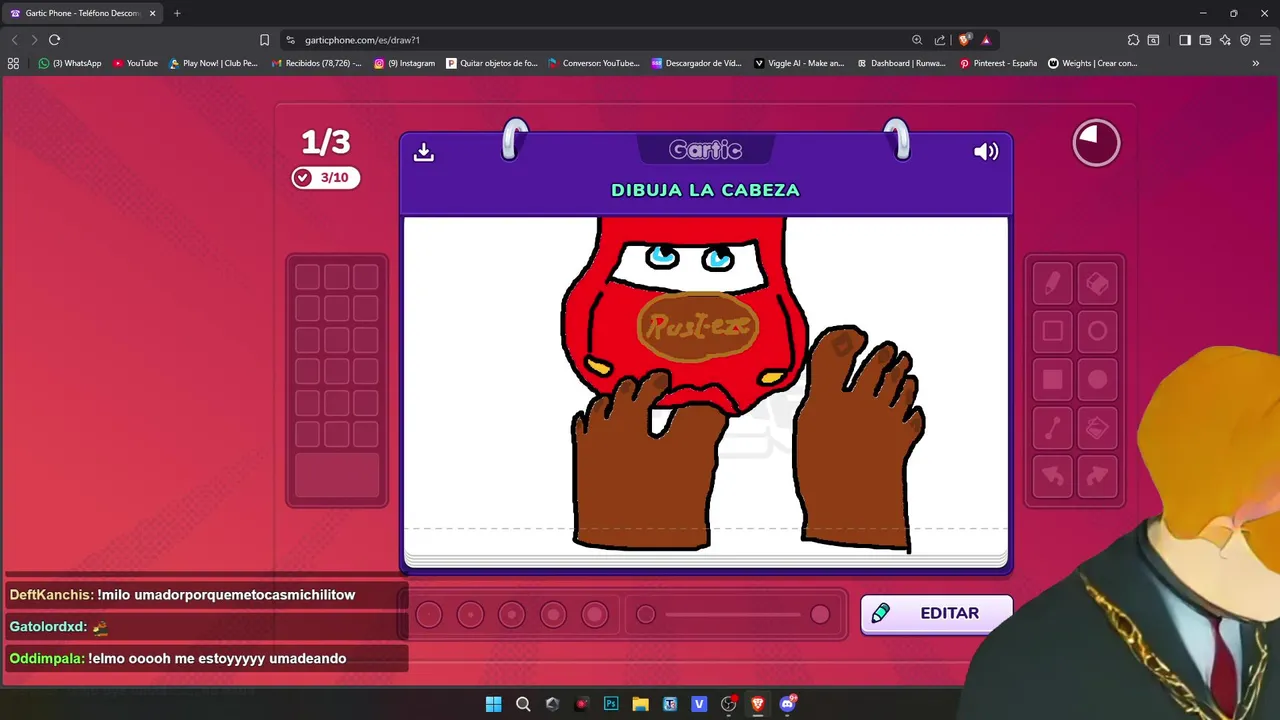Open the WhatsApp bookmark

click(x=70, y=63)
